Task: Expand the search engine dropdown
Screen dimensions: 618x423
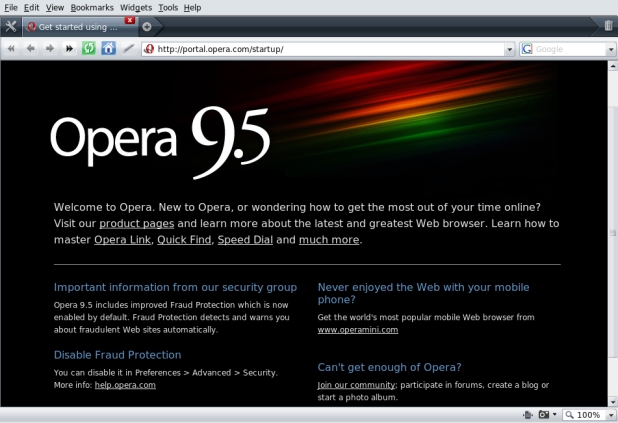Action: pyautogui.click(x=611, y=49)
